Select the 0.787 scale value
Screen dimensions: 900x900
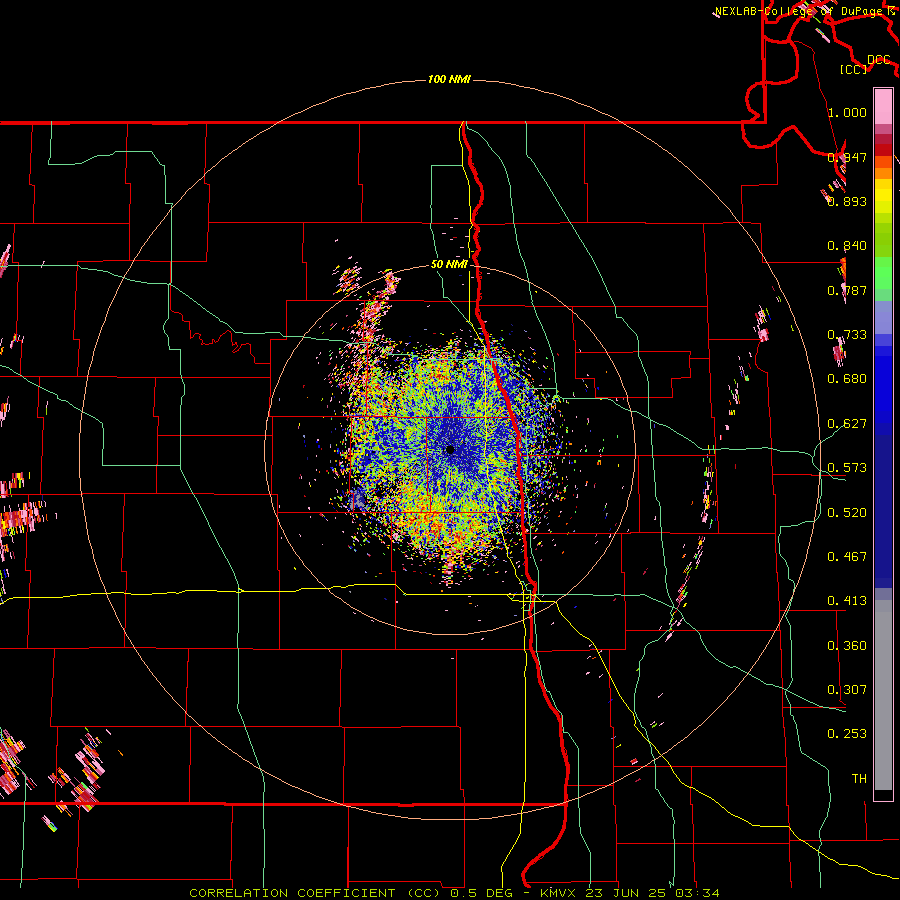pos(847,290)
